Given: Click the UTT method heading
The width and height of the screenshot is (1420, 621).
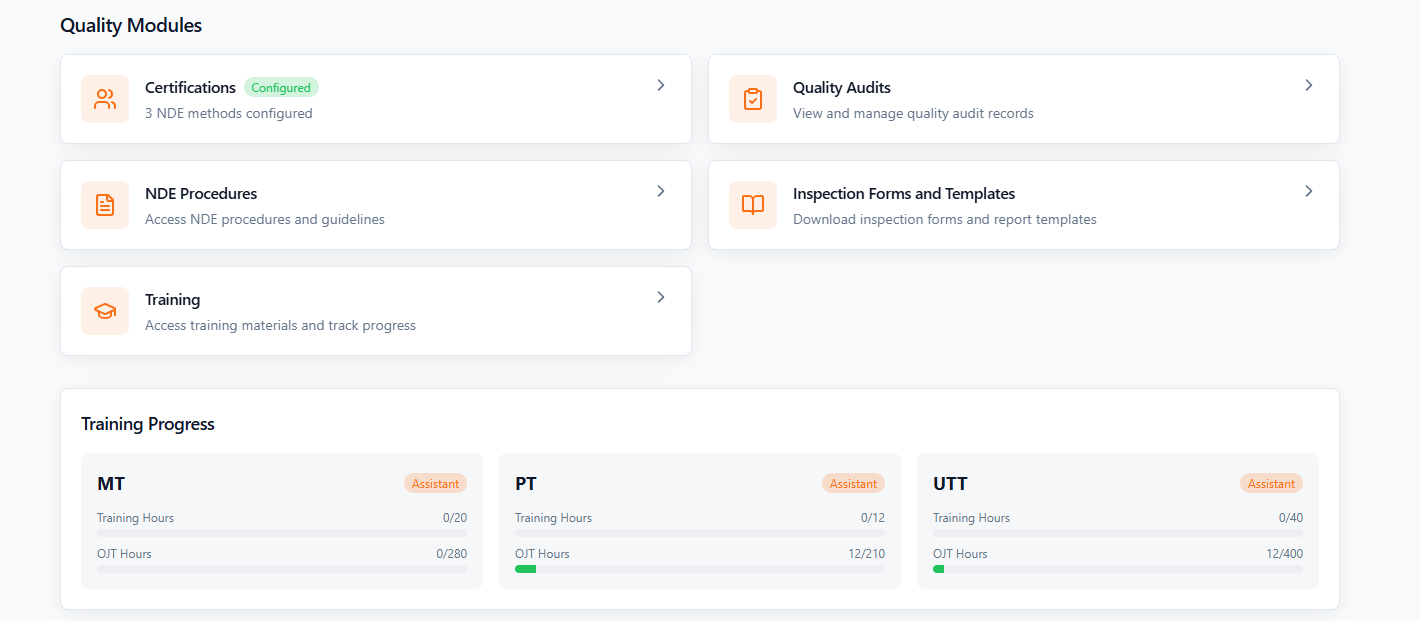Looking at the screenshot, I should click(950, 484).
